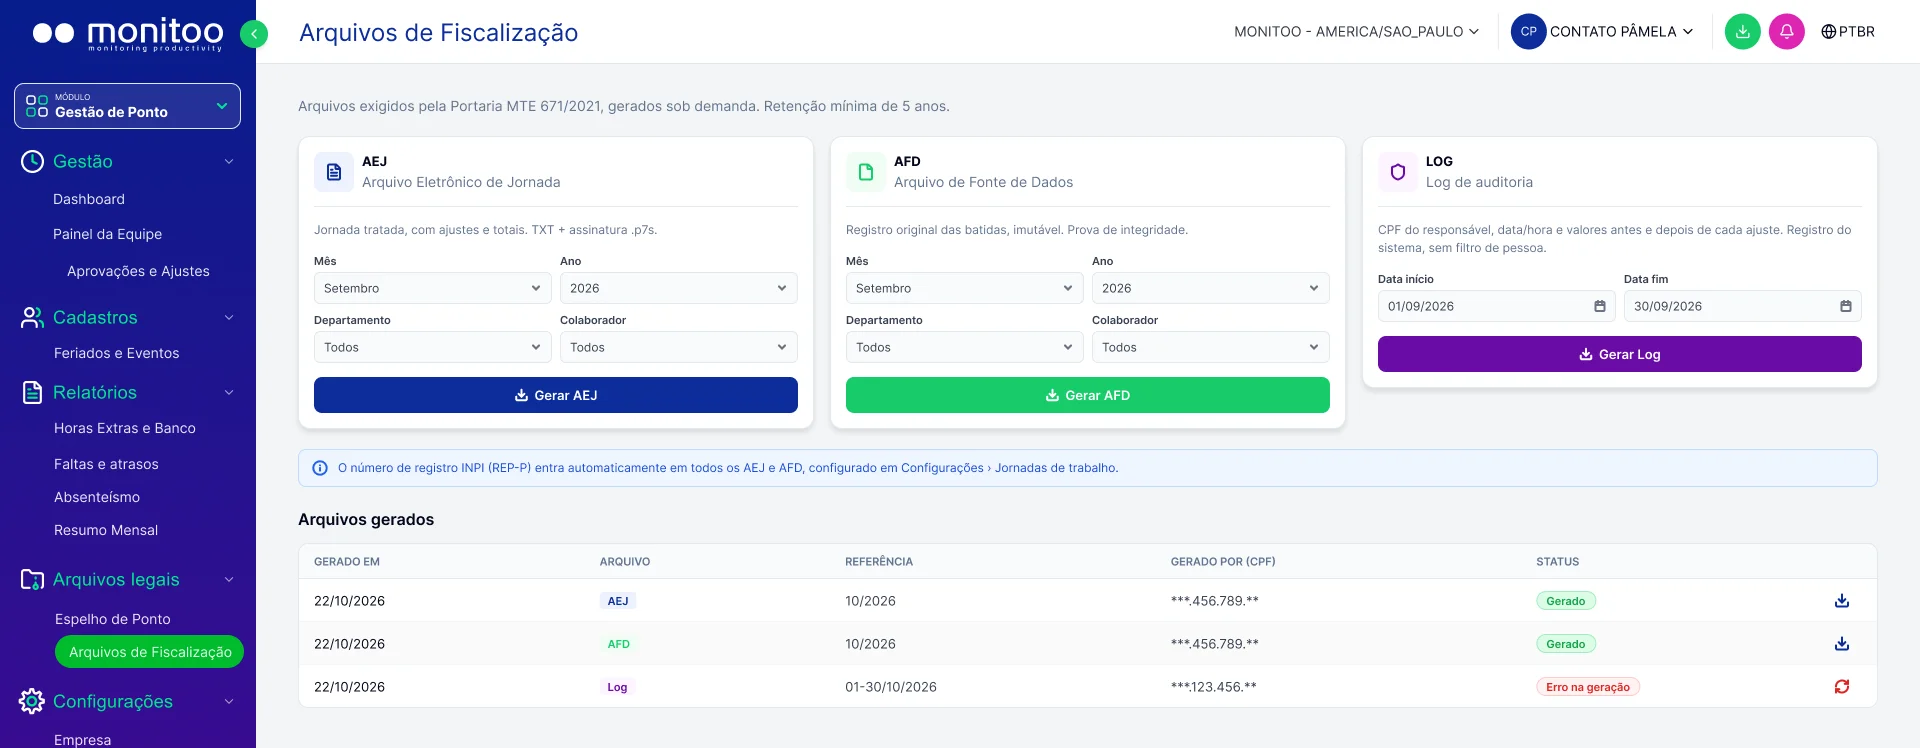
Task: Open notifications bell icon
Action: [x=1786, y=32]
